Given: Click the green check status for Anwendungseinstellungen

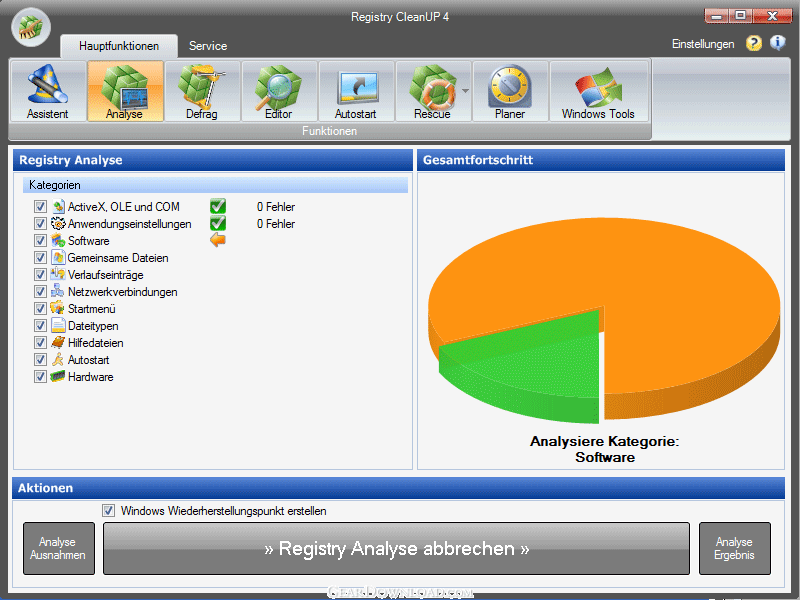Looking at the screenshot, I should tap(218, 223).
